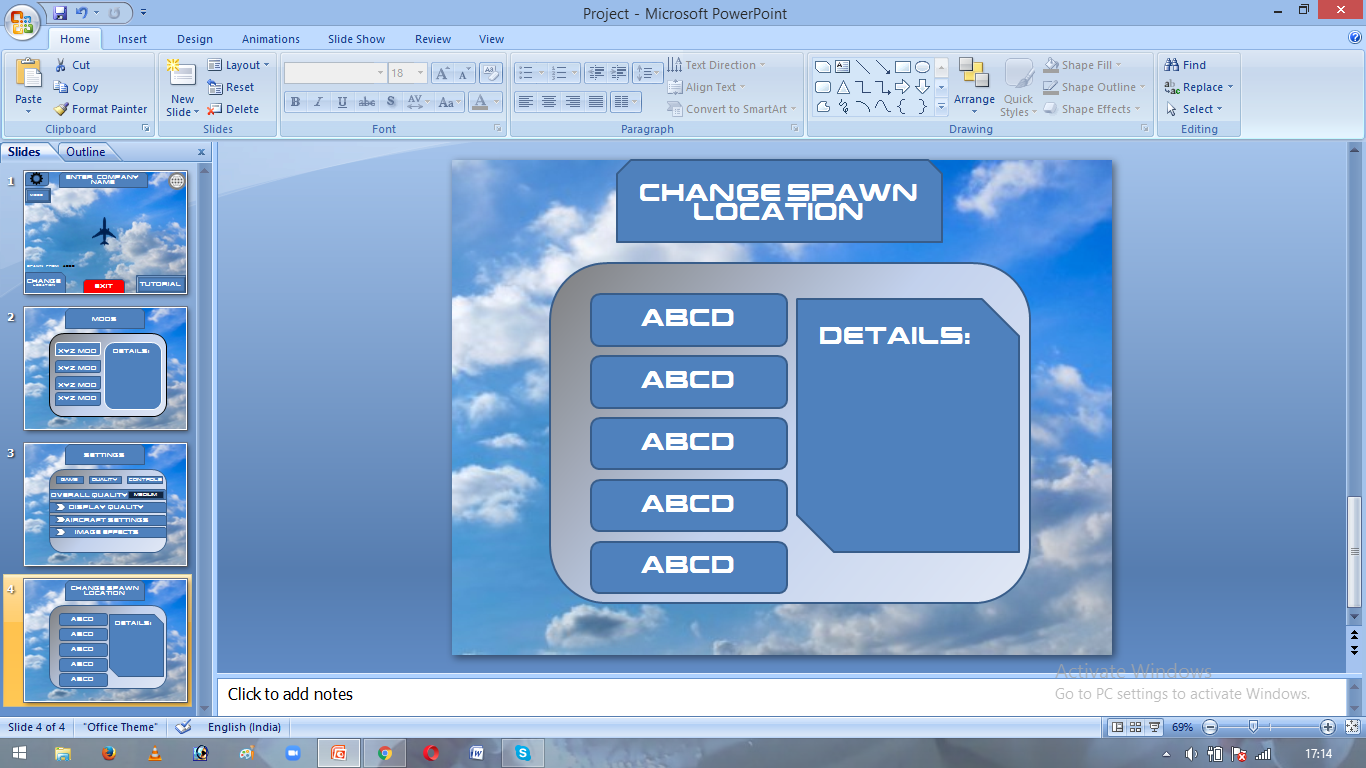
Task: Click the Align Text button
Action: pyautogui.click(x=706, y=87)
